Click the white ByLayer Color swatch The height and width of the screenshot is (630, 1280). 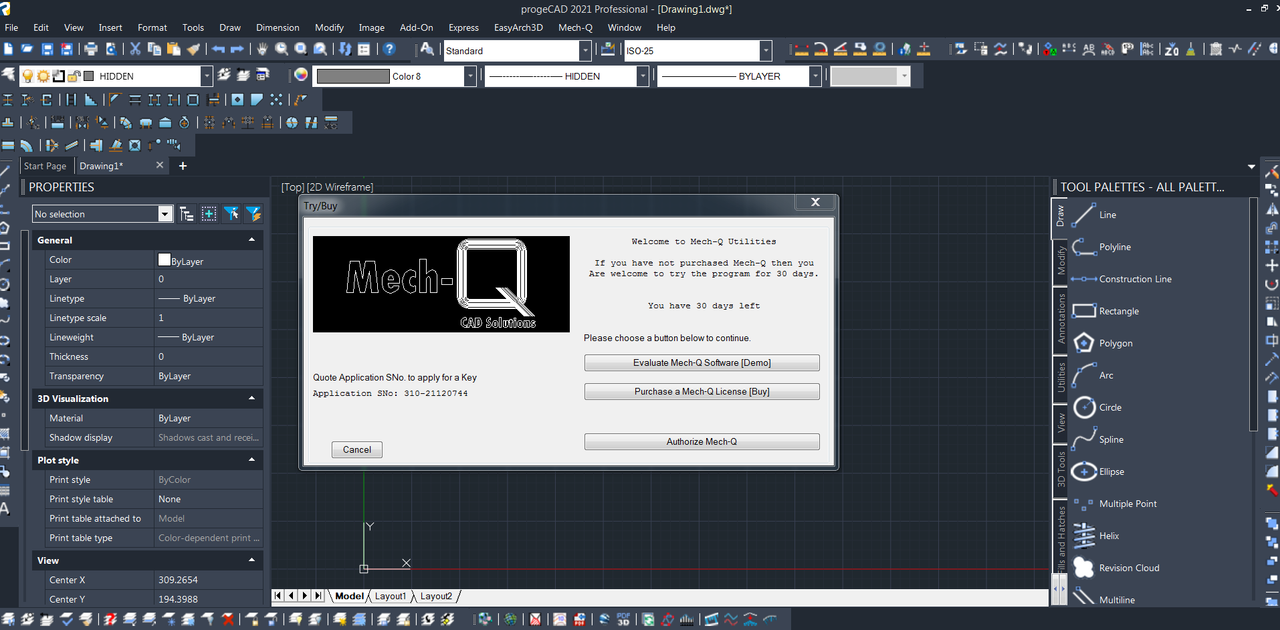tap(164, 260)
